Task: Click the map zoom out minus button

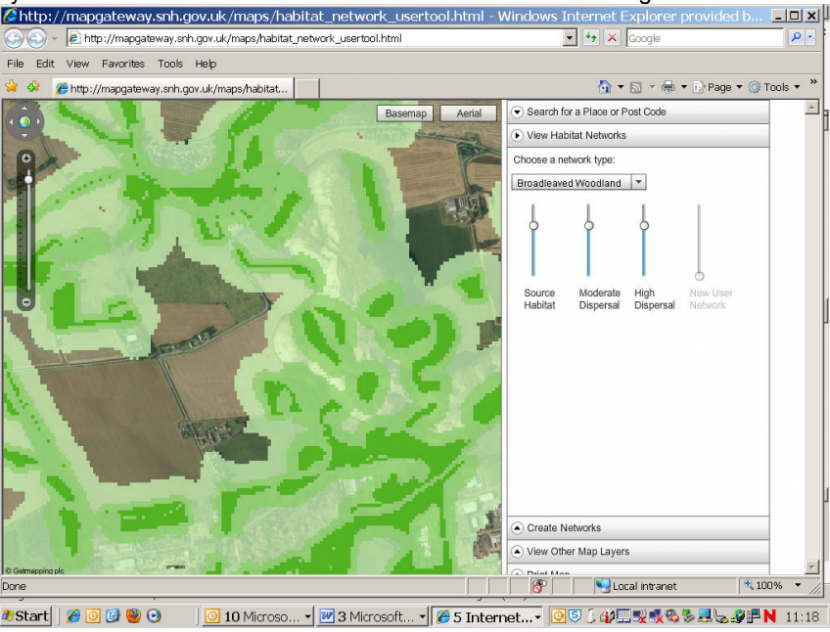Action: click(x=26, y=302)
